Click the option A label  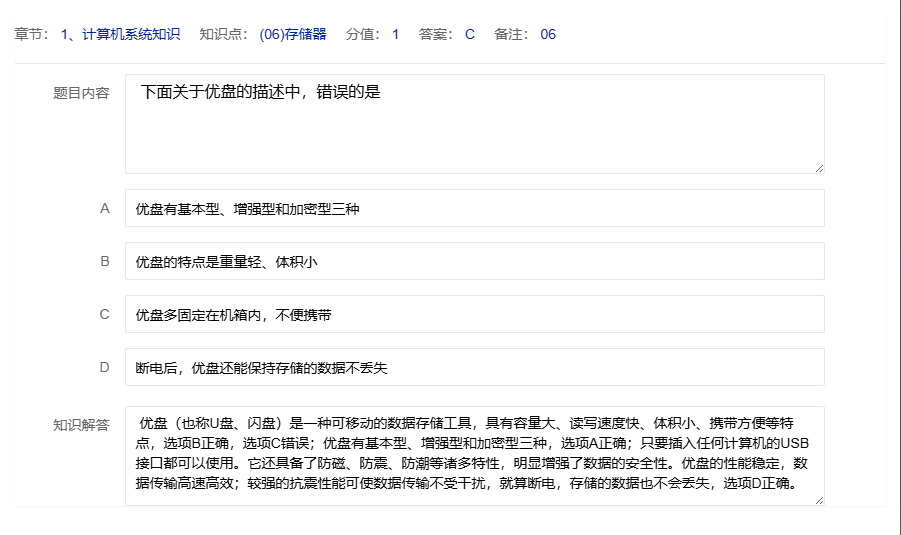[x=104, y=209]
